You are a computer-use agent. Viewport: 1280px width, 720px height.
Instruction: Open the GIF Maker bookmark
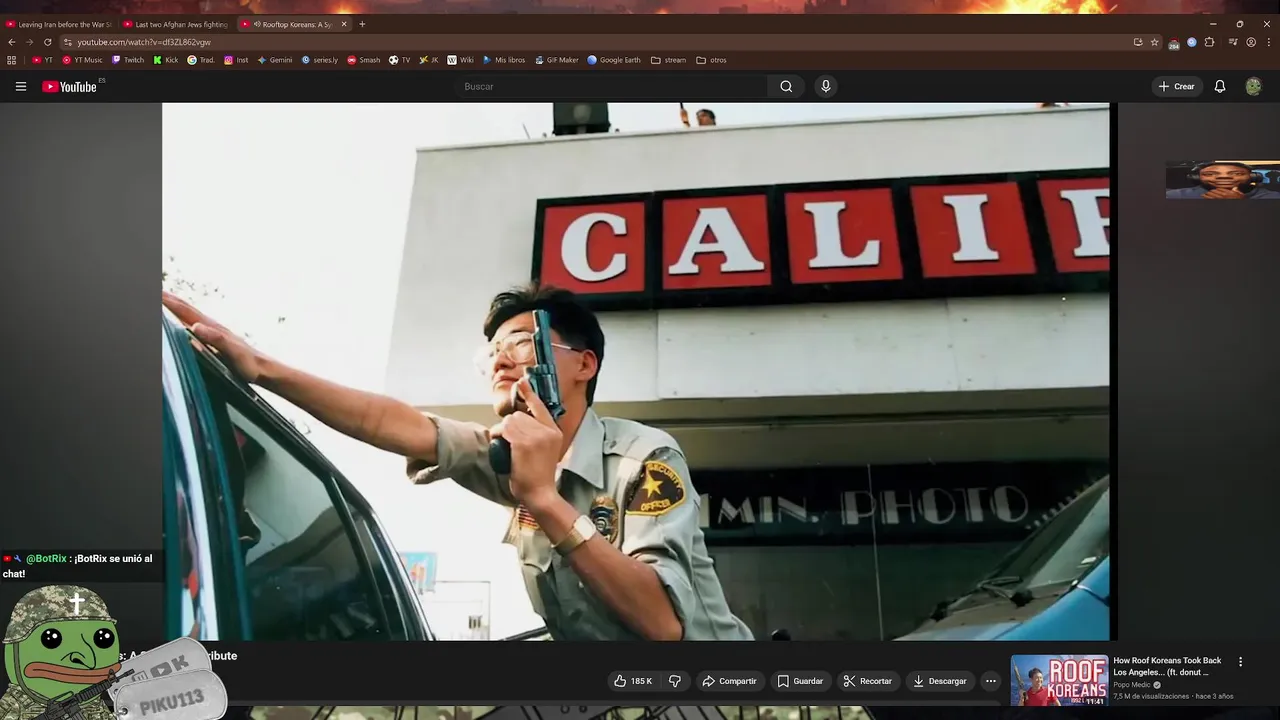(x=557, y=60)
